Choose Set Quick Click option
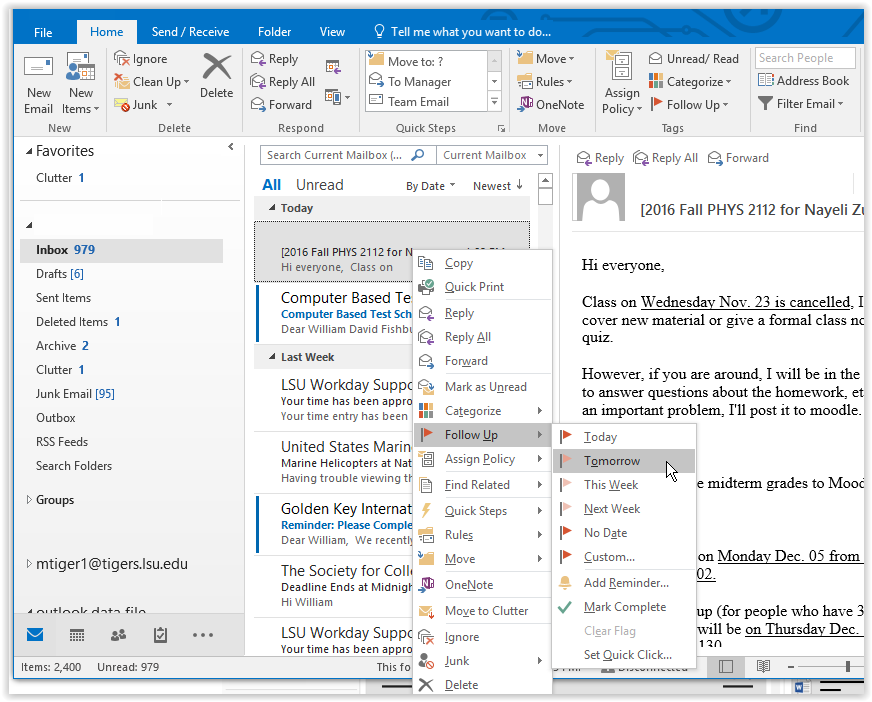 click(x=624, y=655)
